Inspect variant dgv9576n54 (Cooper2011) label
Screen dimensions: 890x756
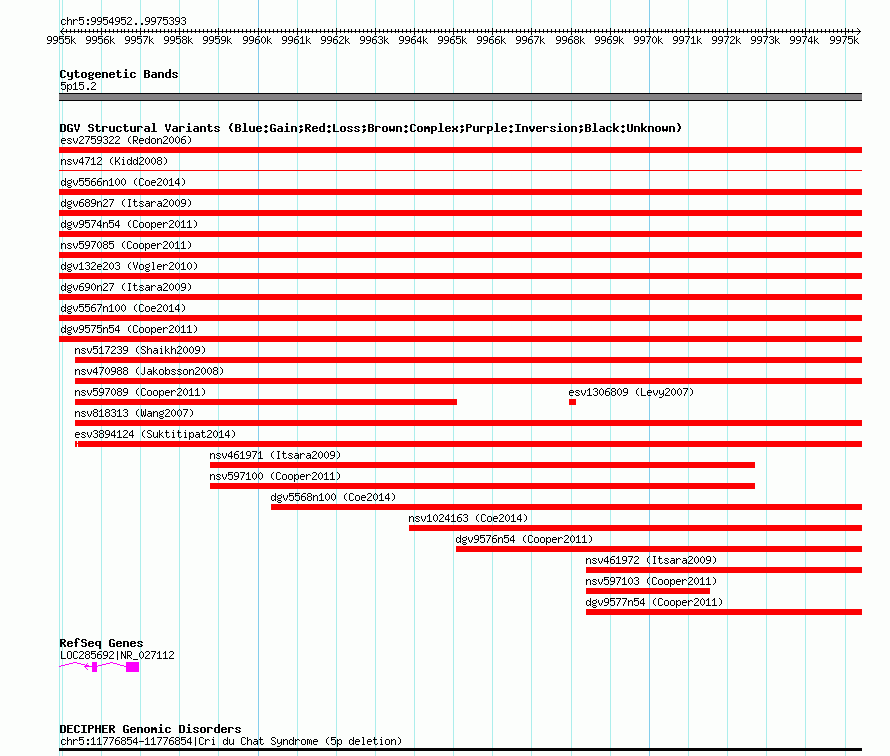pyautogui.click(x=524, y=539)
